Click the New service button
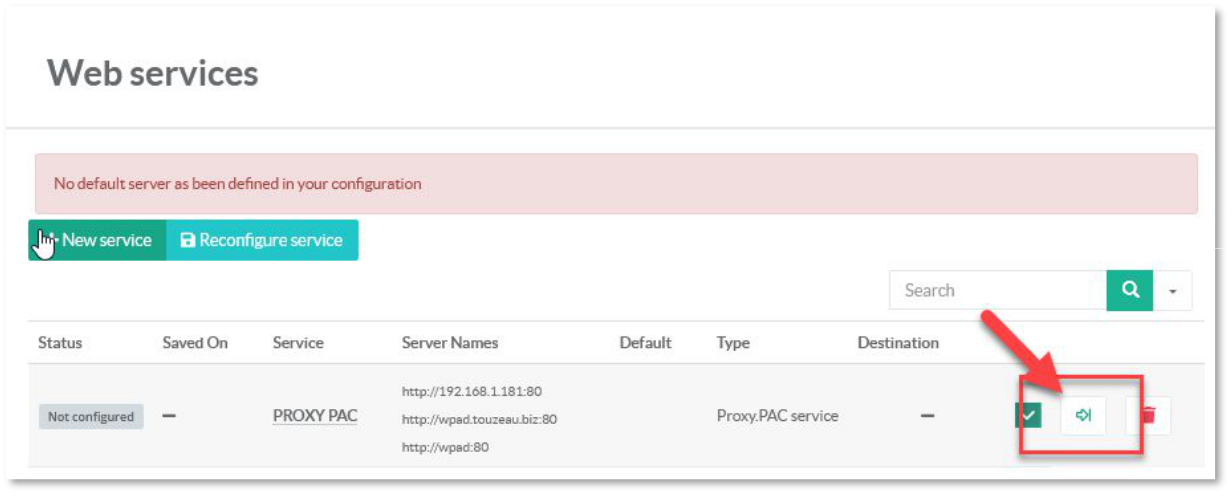 pos(97,240)
